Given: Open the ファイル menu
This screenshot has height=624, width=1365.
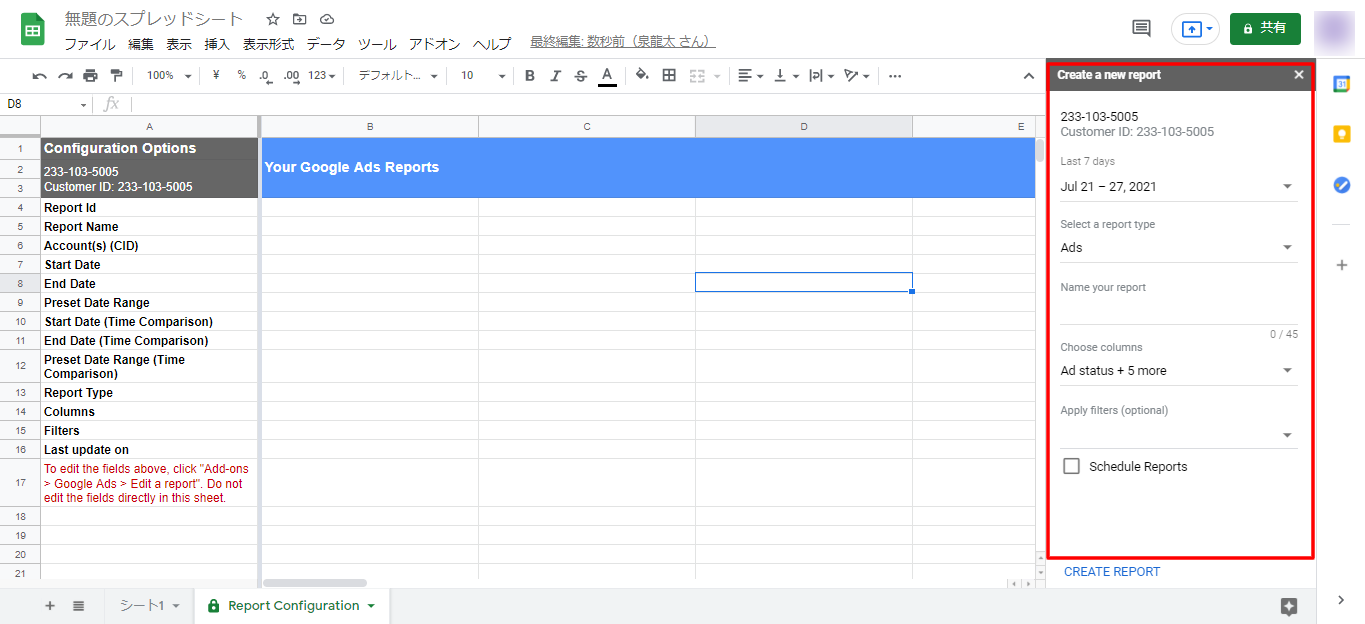Looking at the screenshot, I should pyautogui.click(x=90, y=44).
